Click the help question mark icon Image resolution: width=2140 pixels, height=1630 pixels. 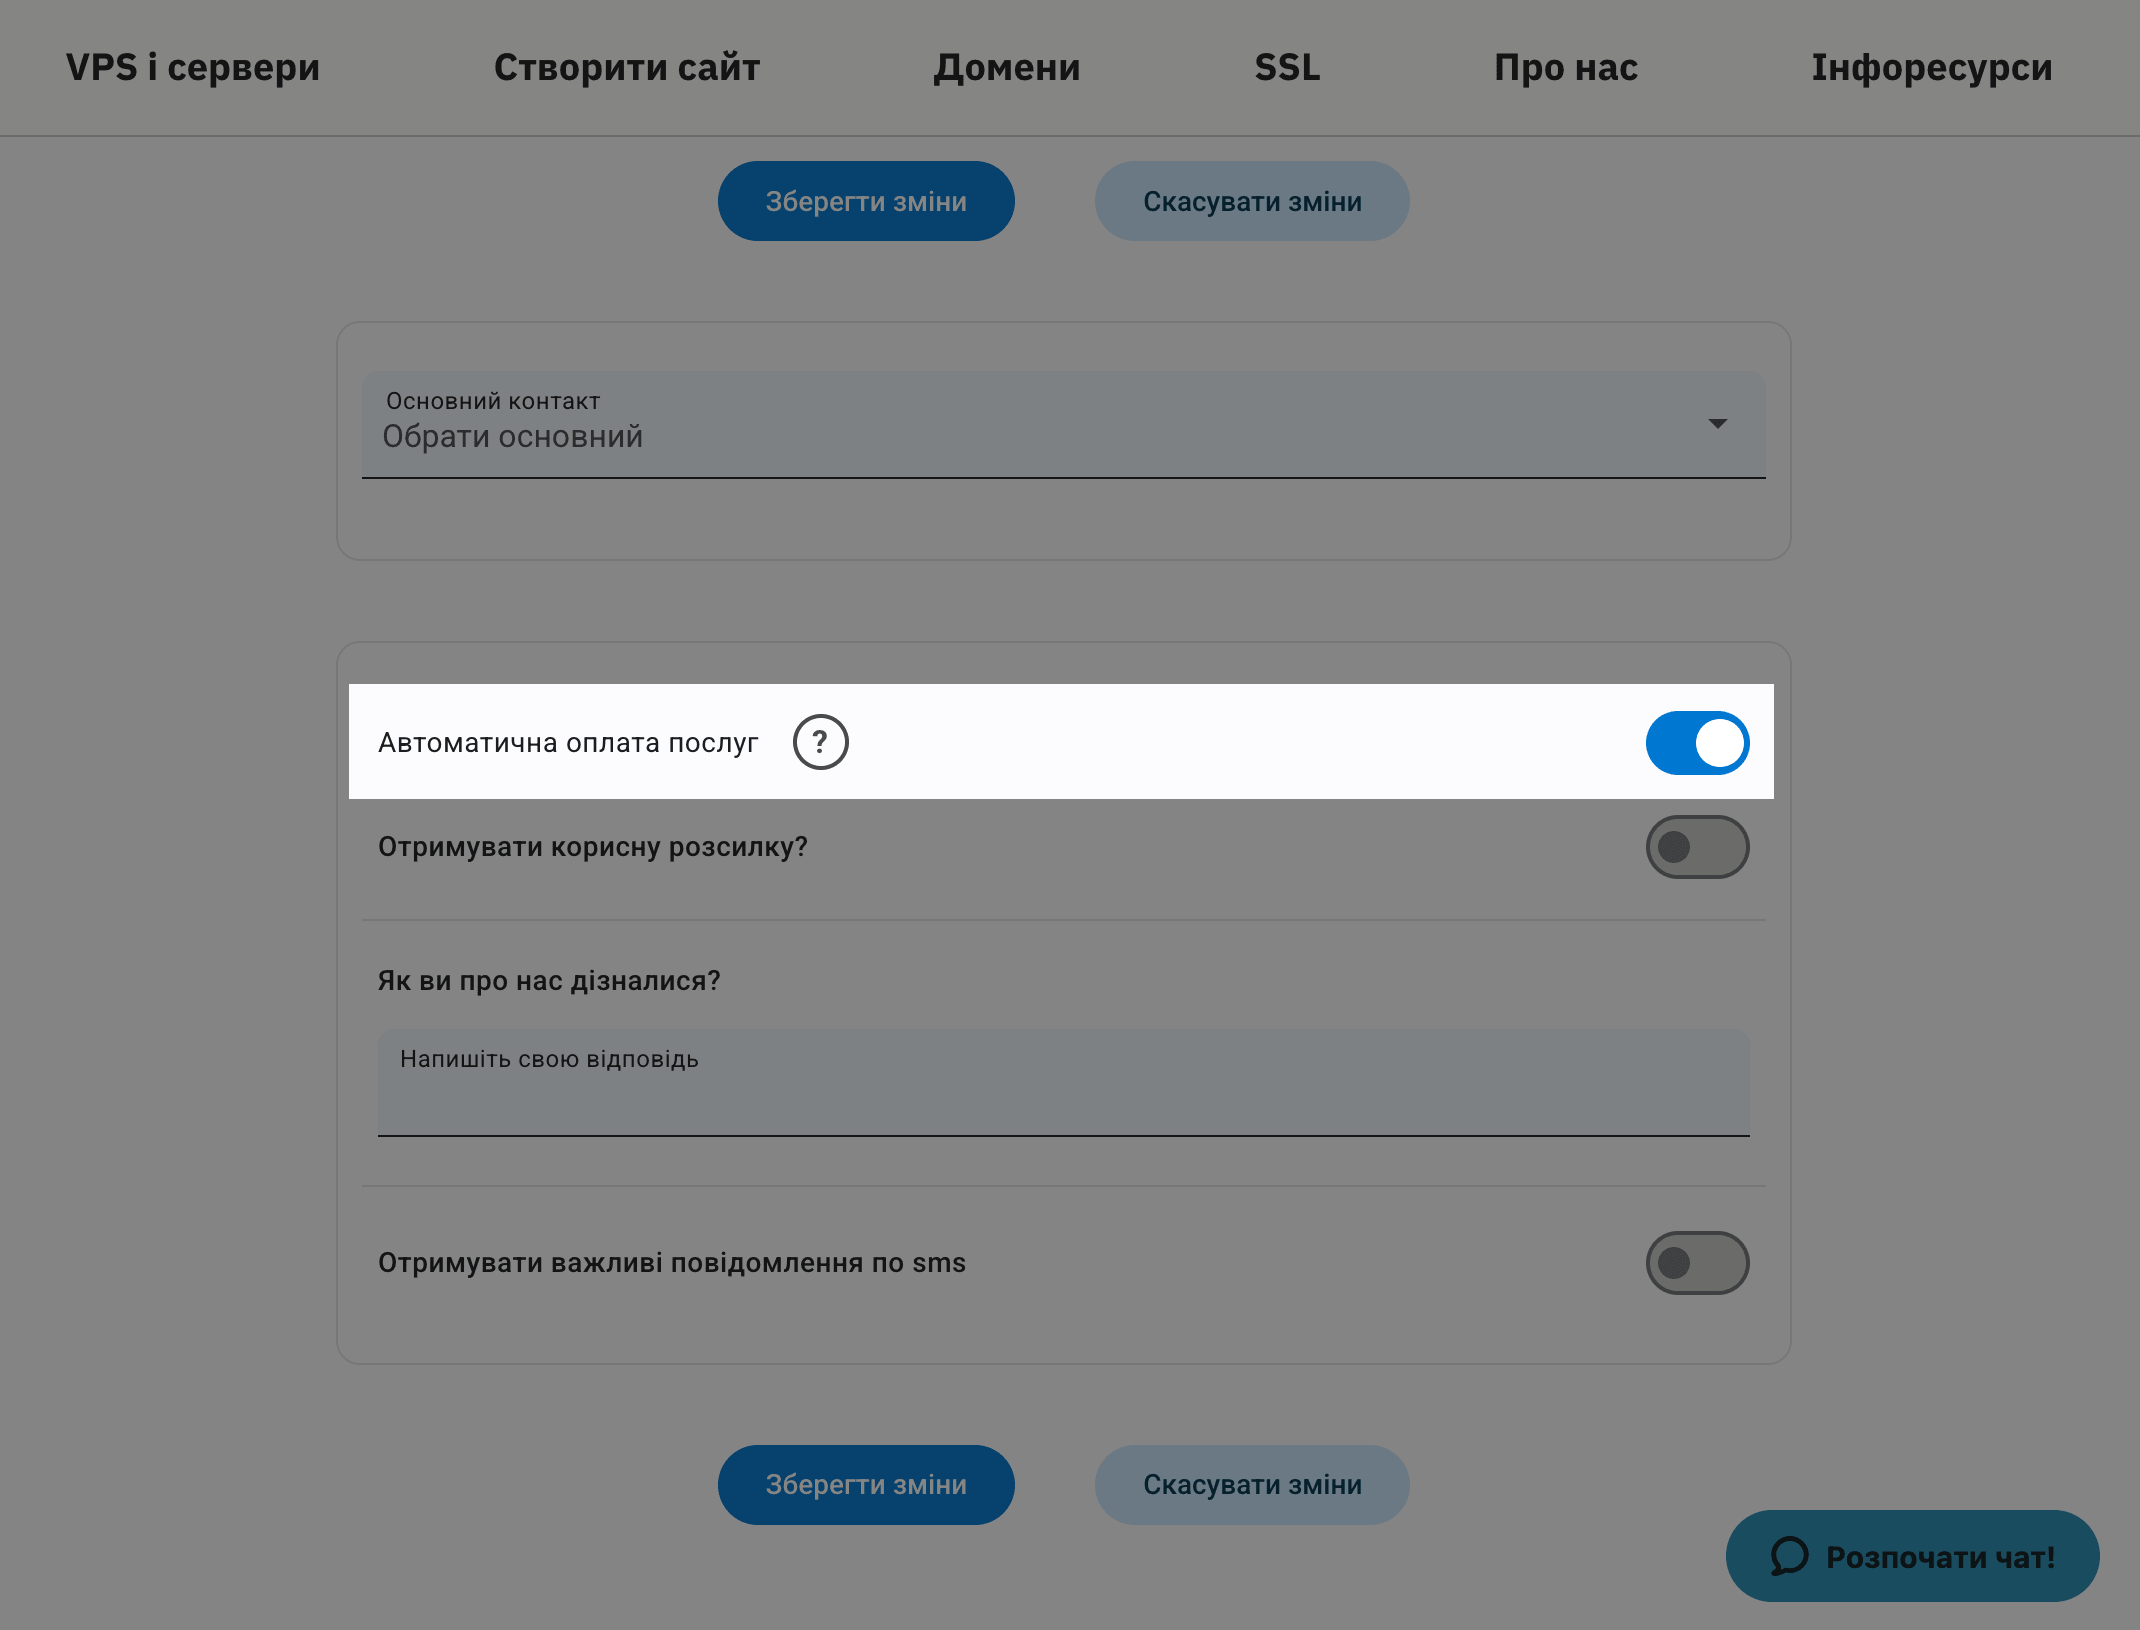coord(820,742)
